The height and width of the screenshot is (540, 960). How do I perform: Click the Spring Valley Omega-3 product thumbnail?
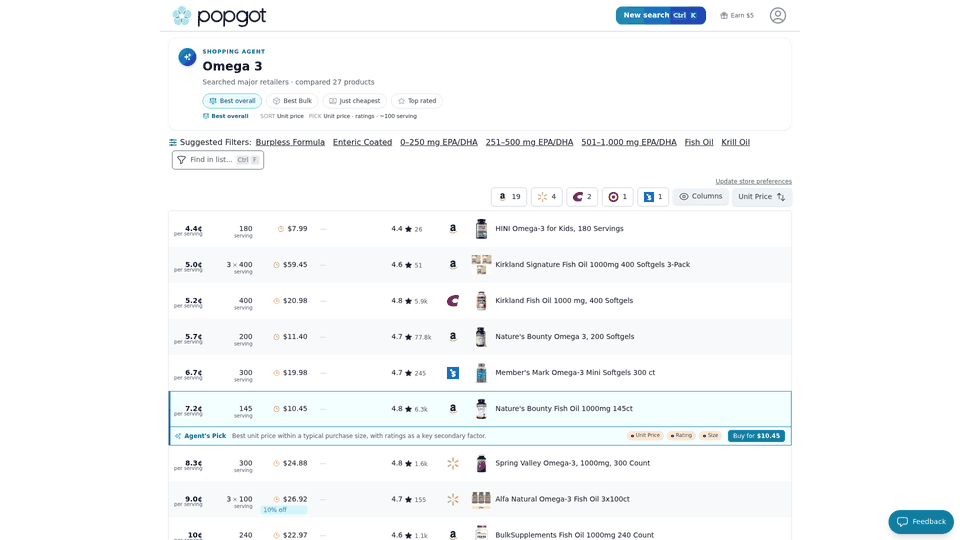coord(481,463)
